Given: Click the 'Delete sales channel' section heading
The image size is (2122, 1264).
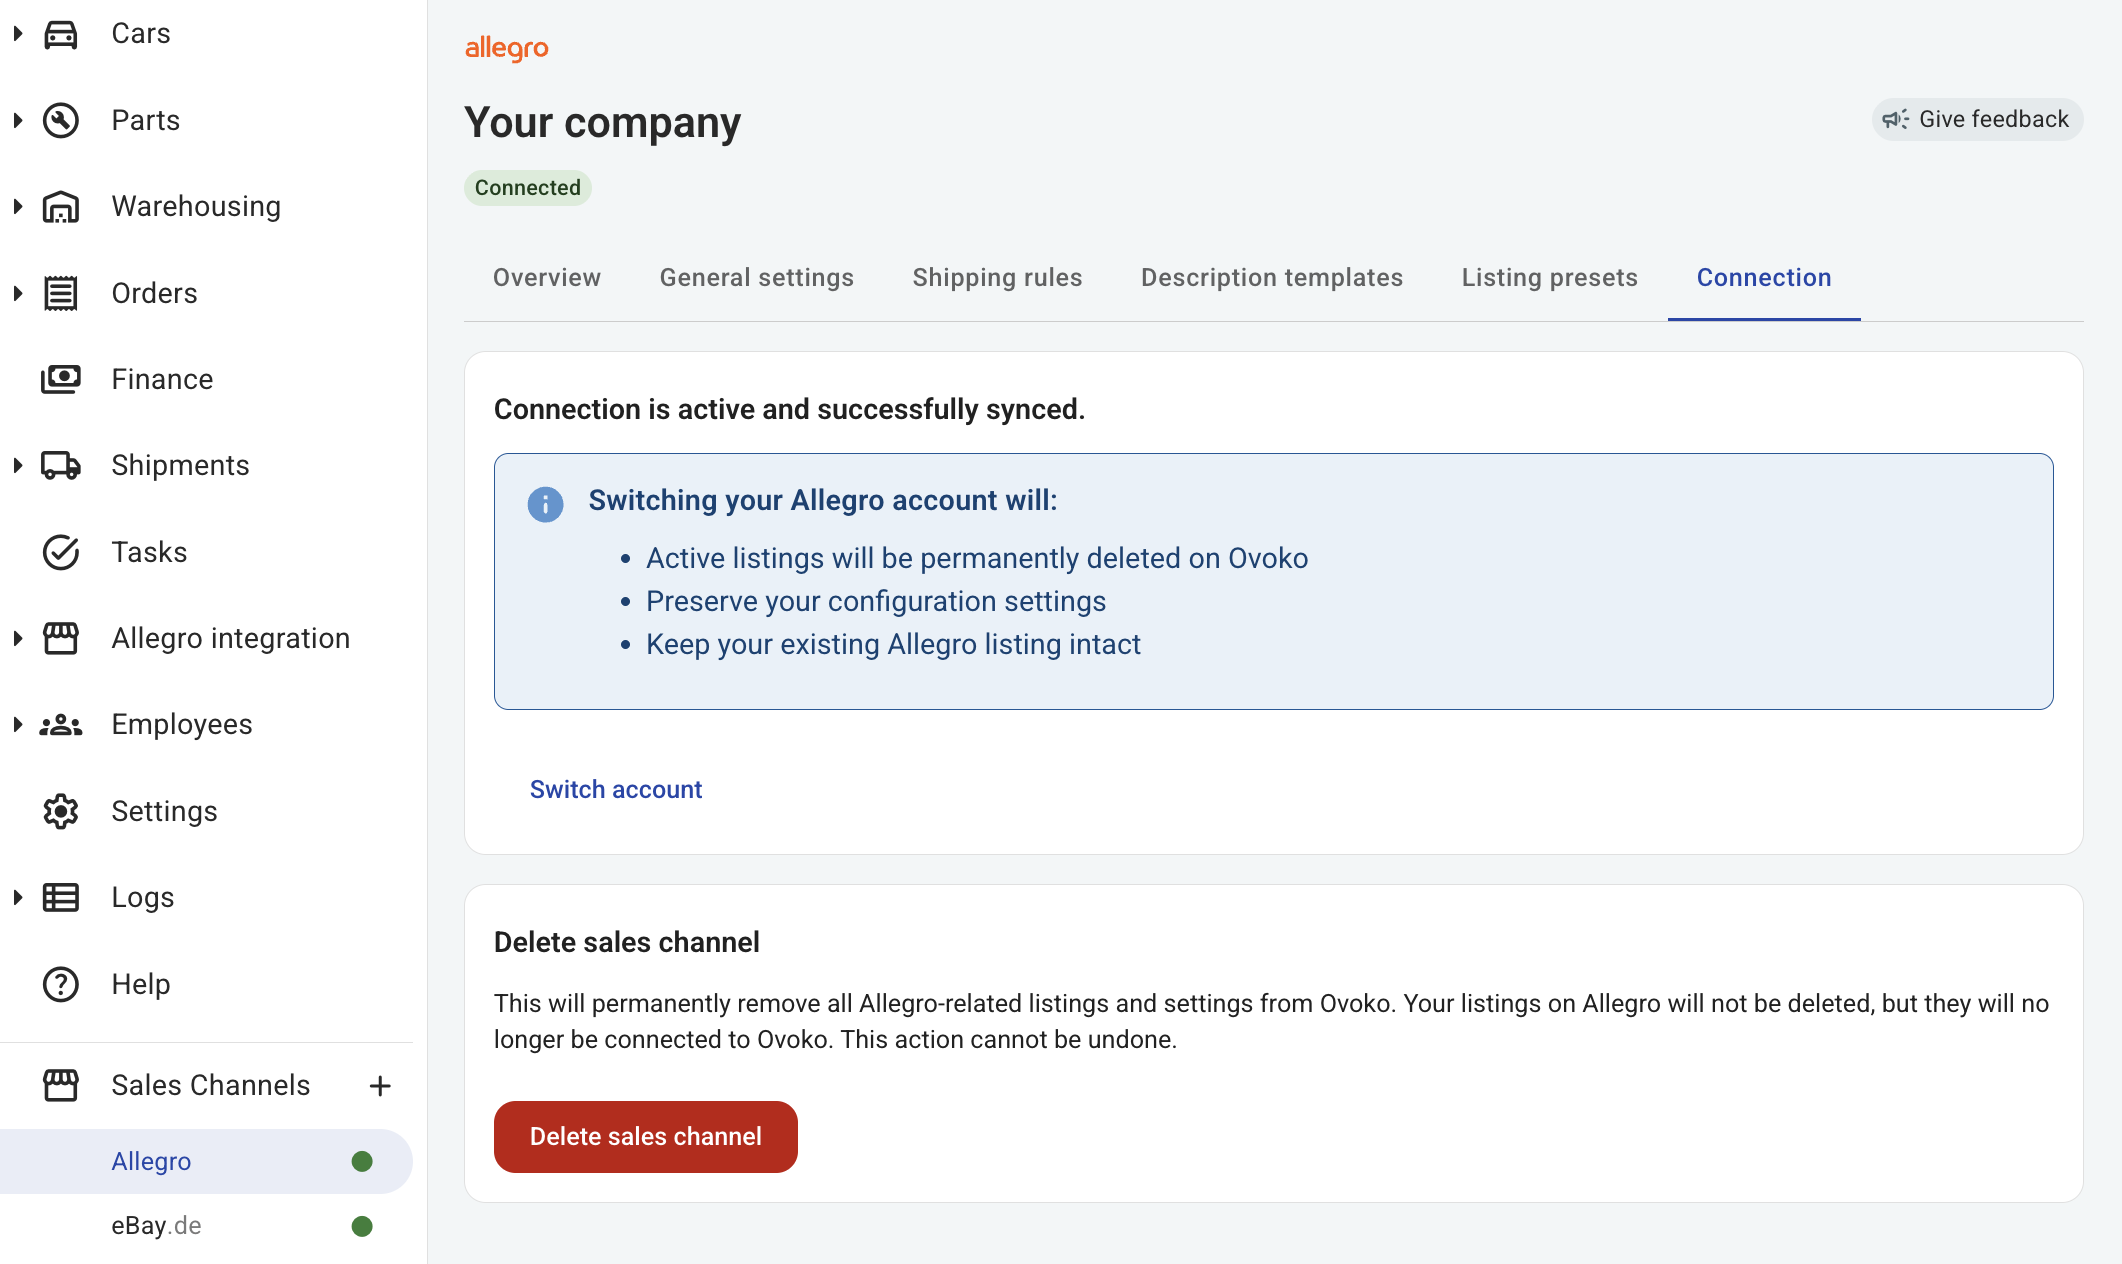Looking at the screenshot, I should pyautogui.click(x=627, y=942).
